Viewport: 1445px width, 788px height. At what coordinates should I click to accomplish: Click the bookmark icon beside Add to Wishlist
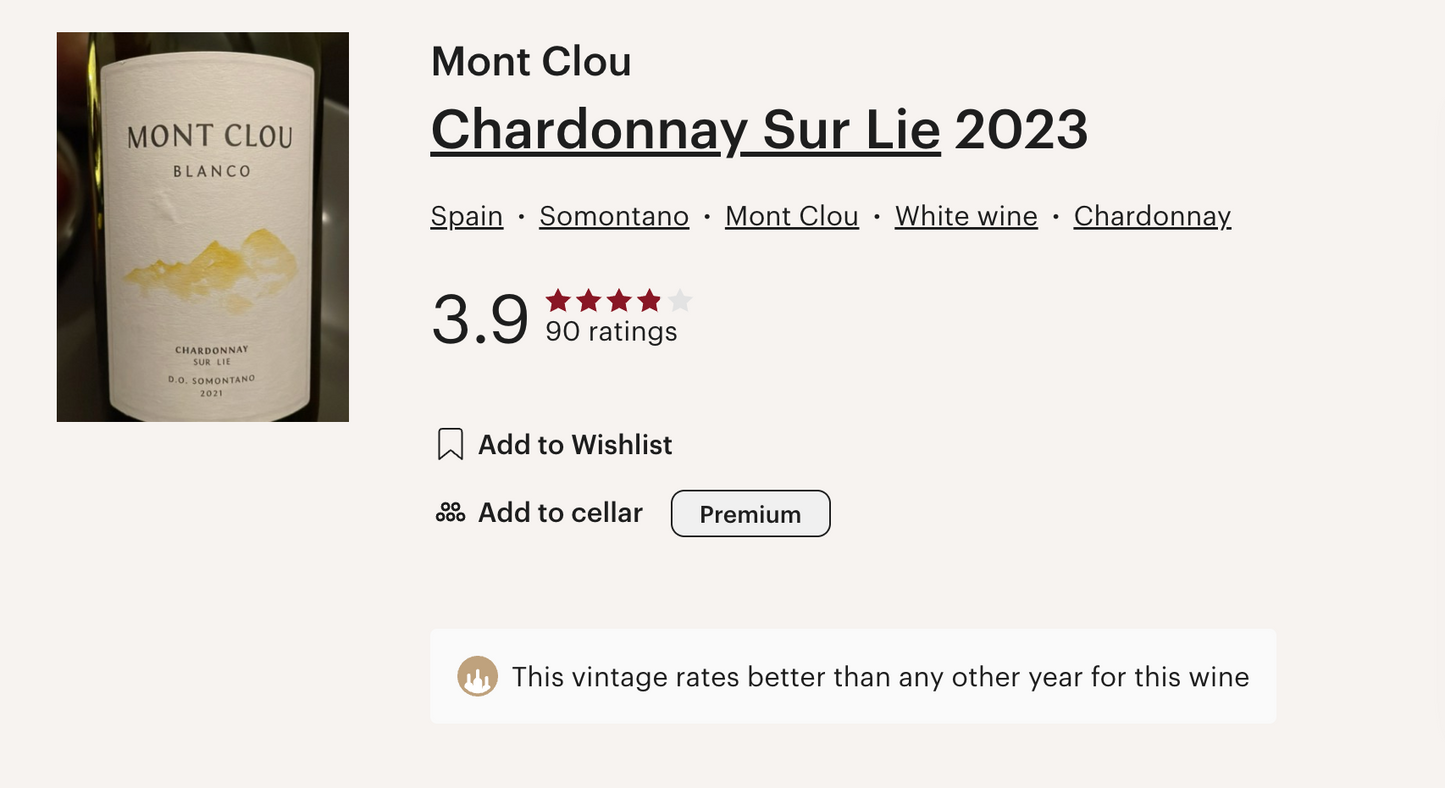tap(450, 444)
